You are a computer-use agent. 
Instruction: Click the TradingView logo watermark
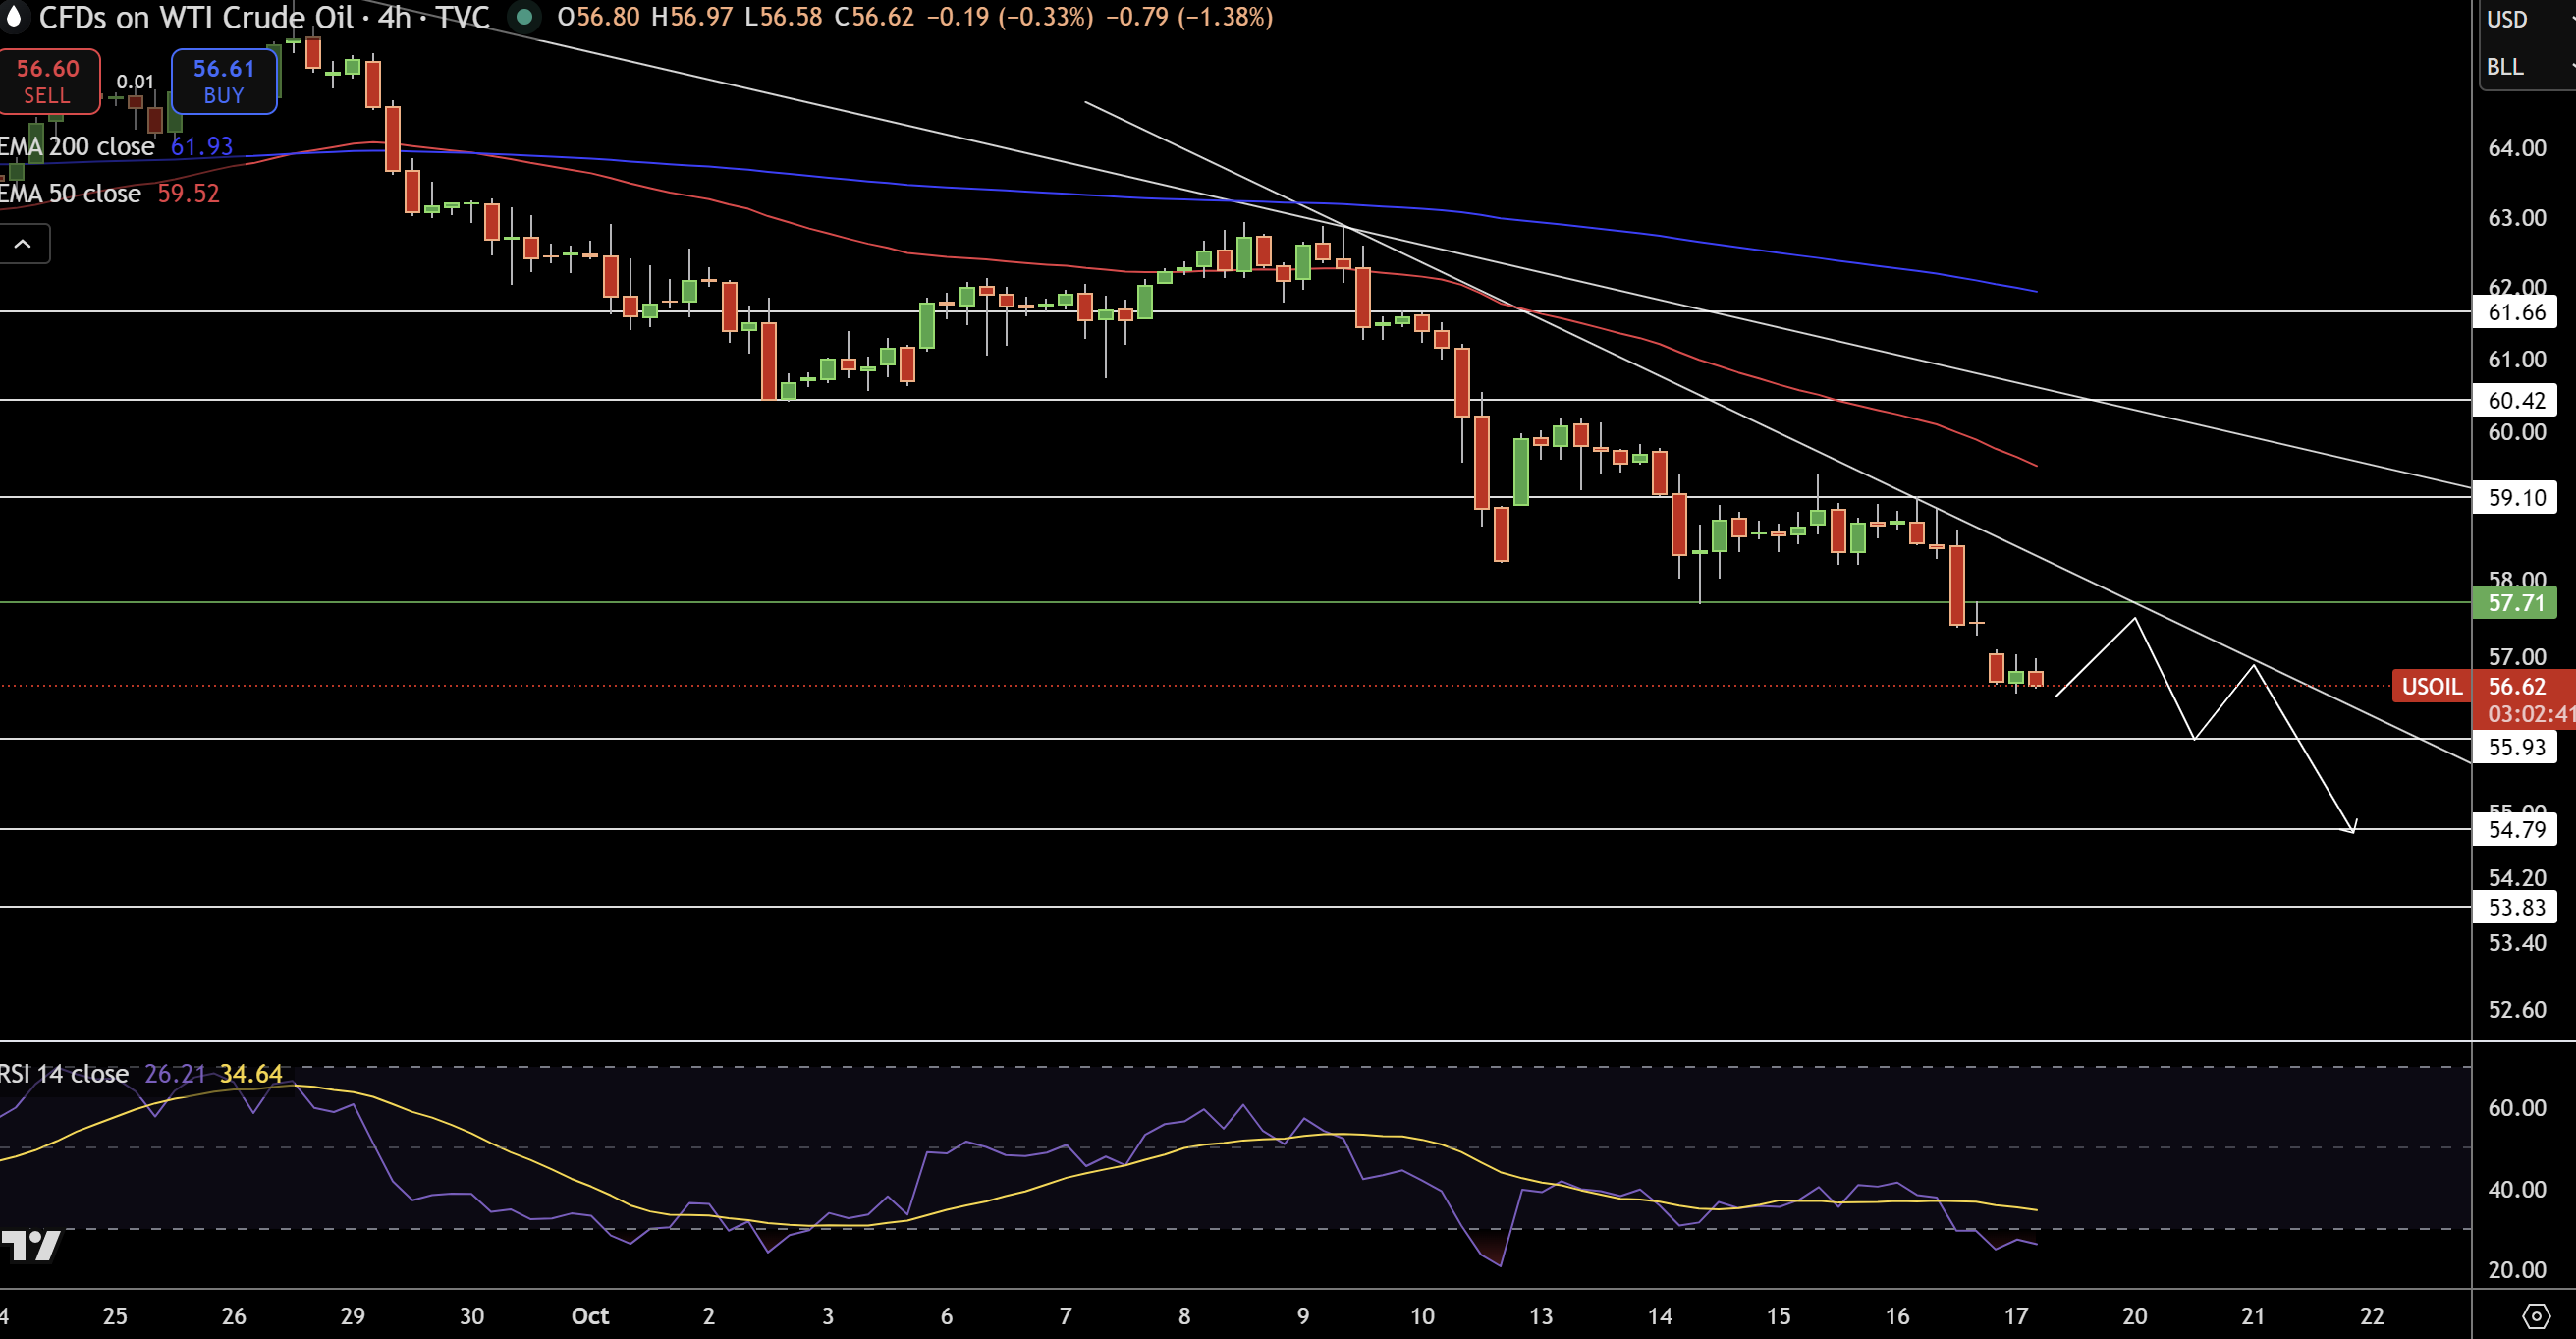[32, 1246]
